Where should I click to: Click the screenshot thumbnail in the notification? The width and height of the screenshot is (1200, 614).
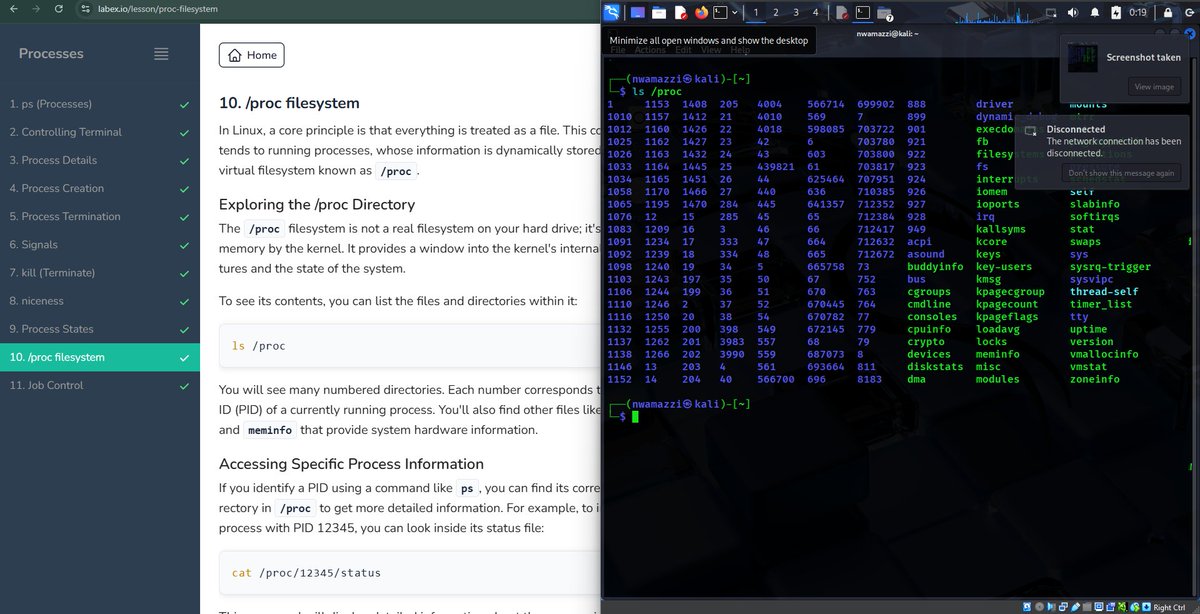tap(1083, 57)
